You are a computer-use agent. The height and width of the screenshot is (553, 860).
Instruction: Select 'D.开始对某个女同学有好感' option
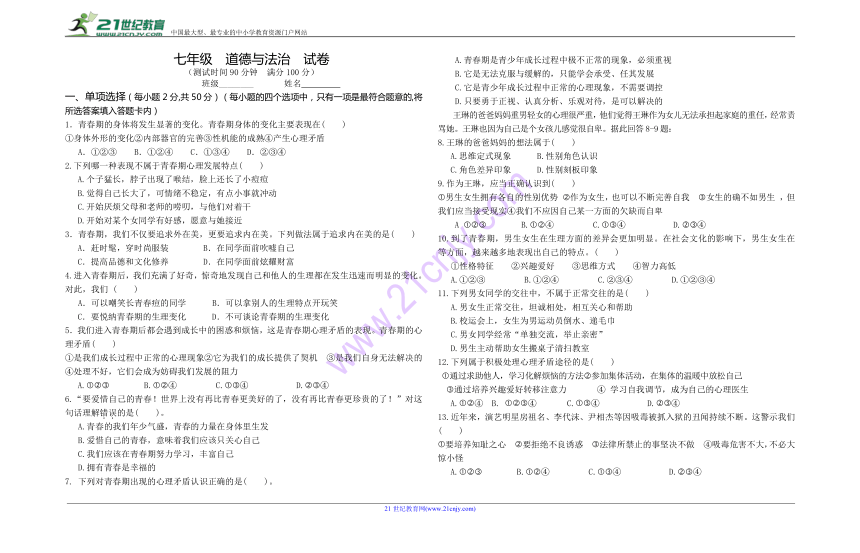pyautogui.click(x=160, y=221)
